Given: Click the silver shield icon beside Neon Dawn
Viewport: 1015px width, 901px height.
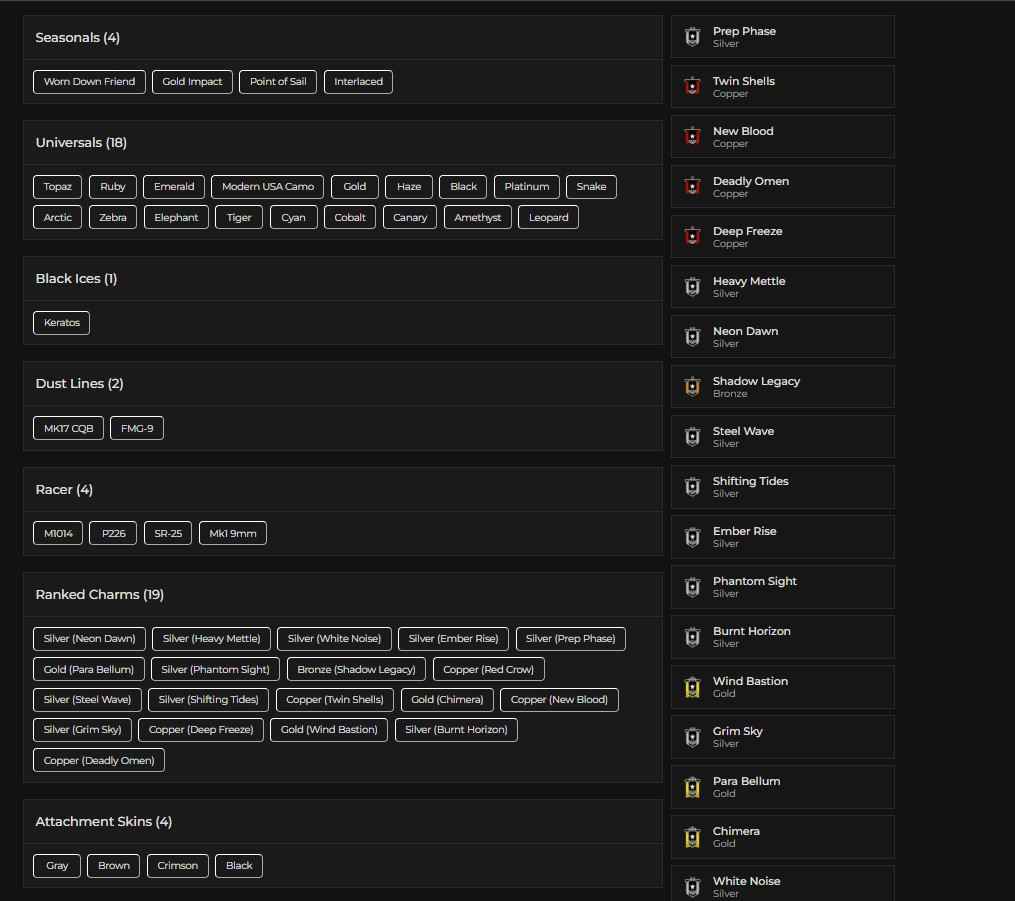Looking at the screenshot, I should point(692,336).
